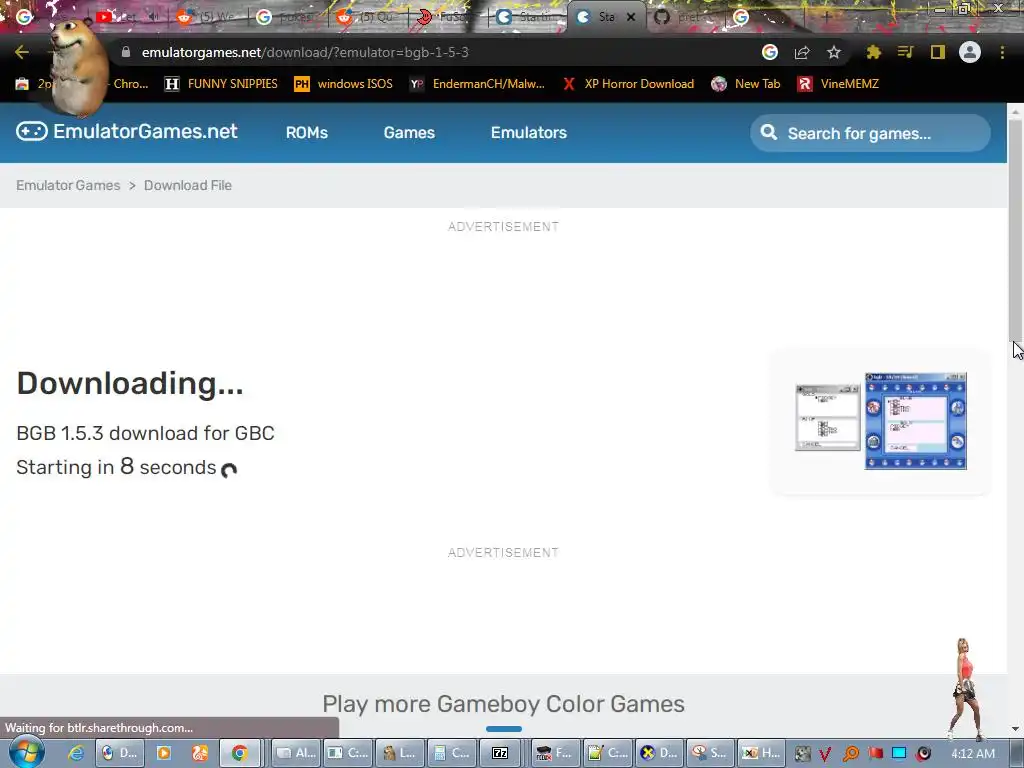Toggle the Chrome side panel icon
The image size is (1024, 768).
click(938, 52)
